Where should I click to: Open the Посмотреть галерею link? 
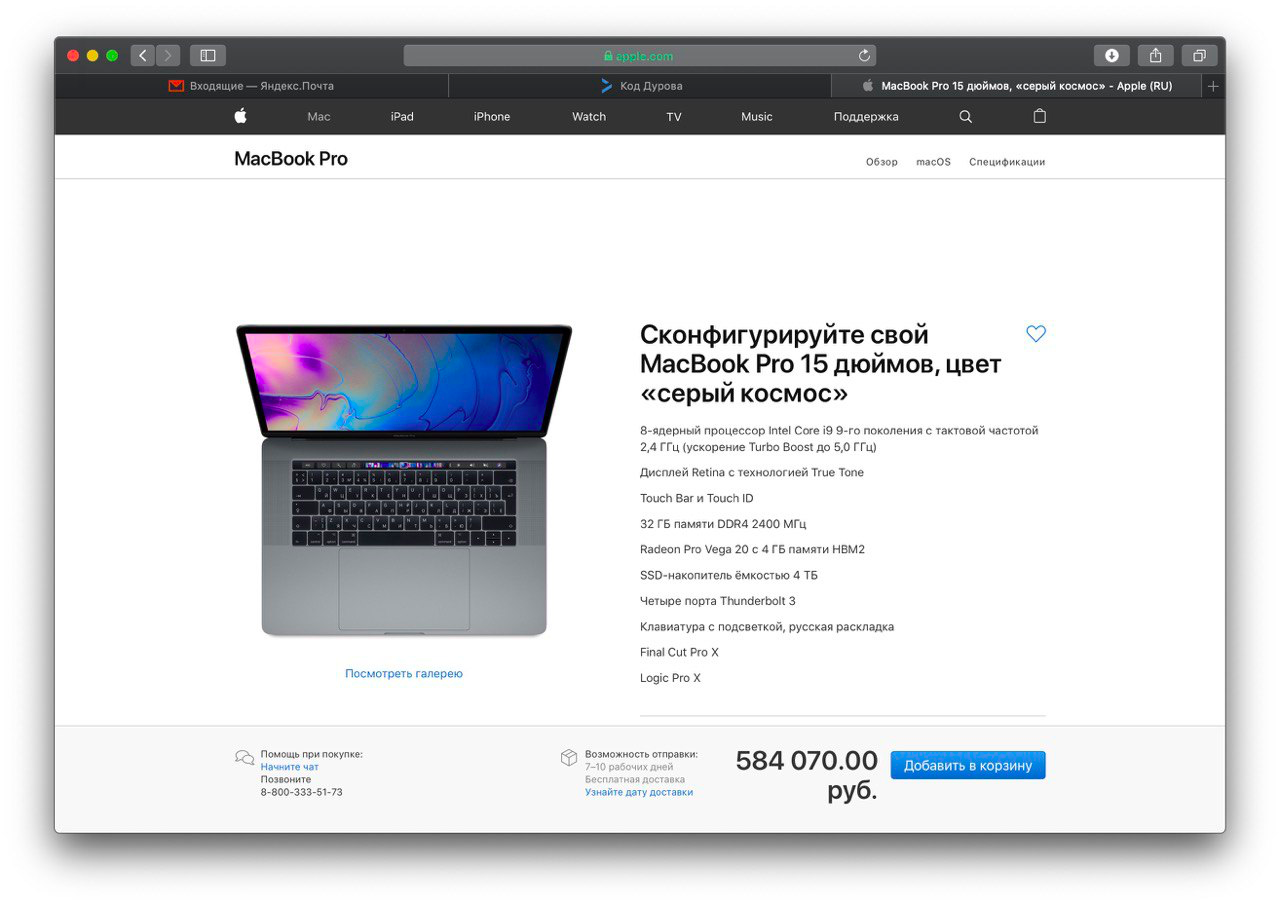[404, 674]
